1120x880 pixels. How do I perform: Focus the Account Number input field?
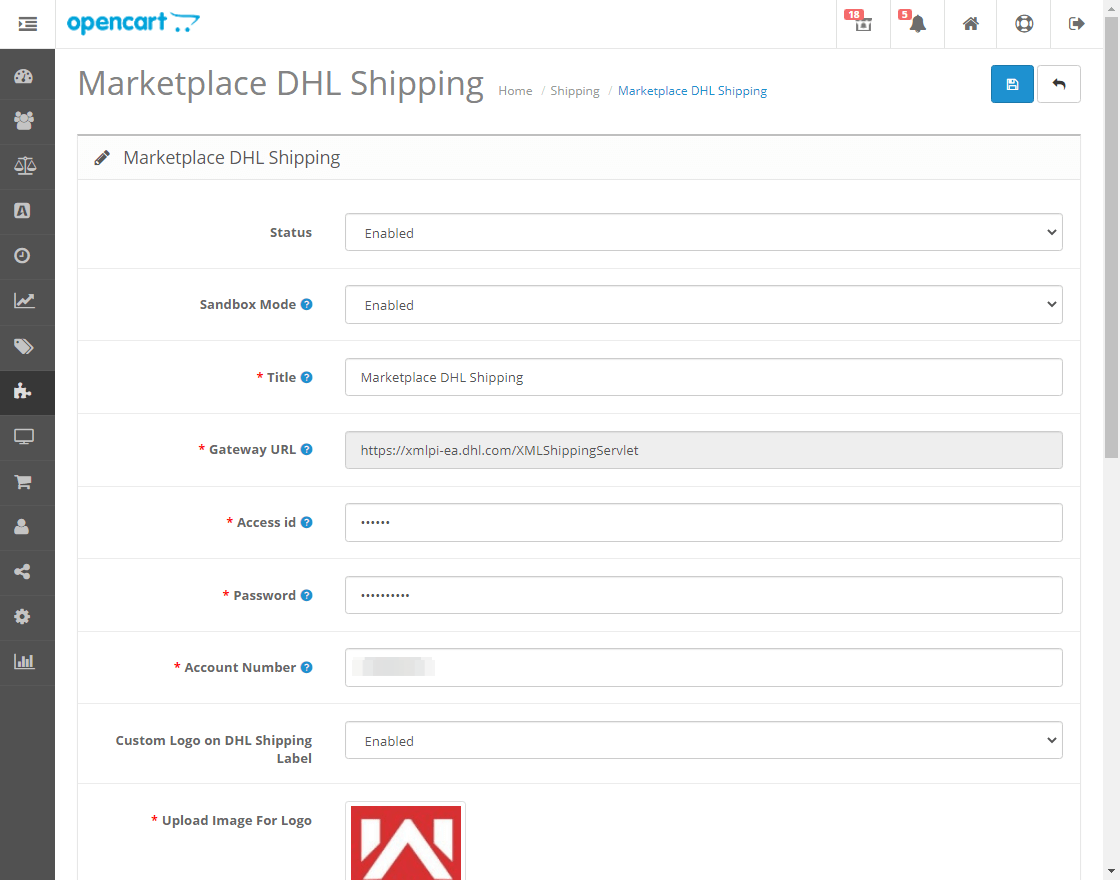pyautogui.click(x=704, y=667)
